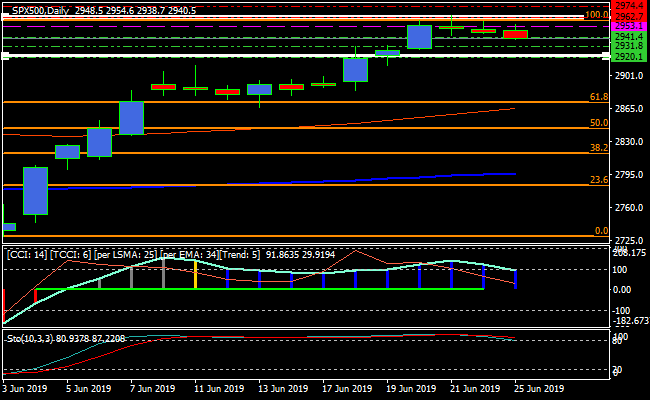Viewport: 650px width, 400px height.
Task: Click the 2865.0 price scale value
Action: (629, 109)
